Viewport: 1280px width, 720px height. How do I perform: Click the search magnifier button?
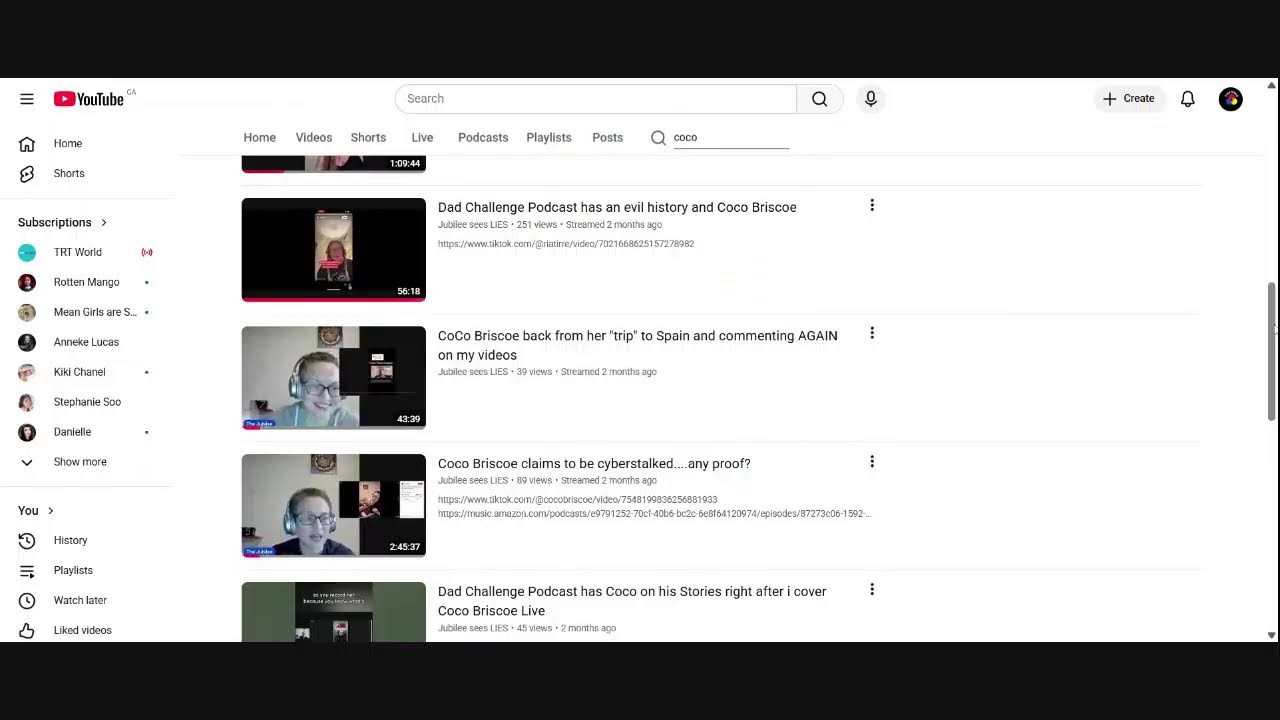point(820,99)
